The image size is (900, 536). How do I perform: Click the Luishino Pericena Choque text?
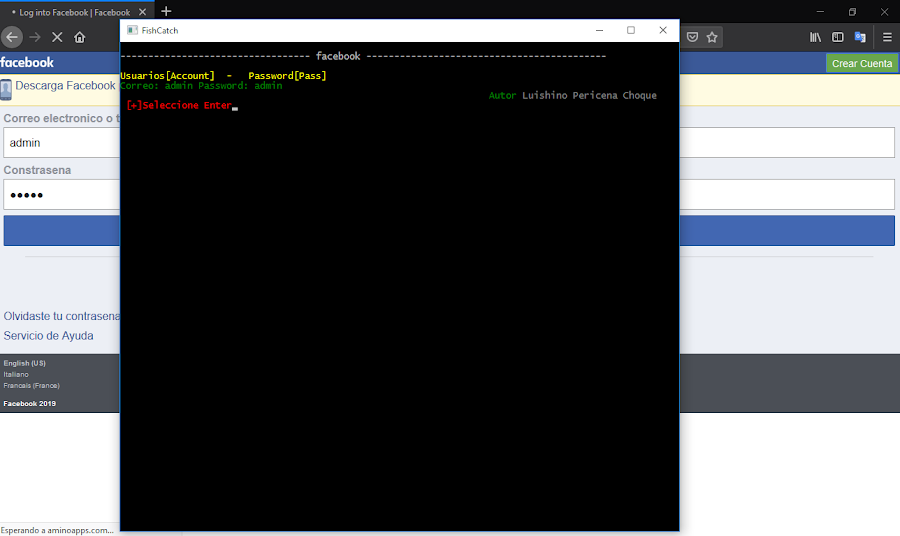[x=589, y=95]
